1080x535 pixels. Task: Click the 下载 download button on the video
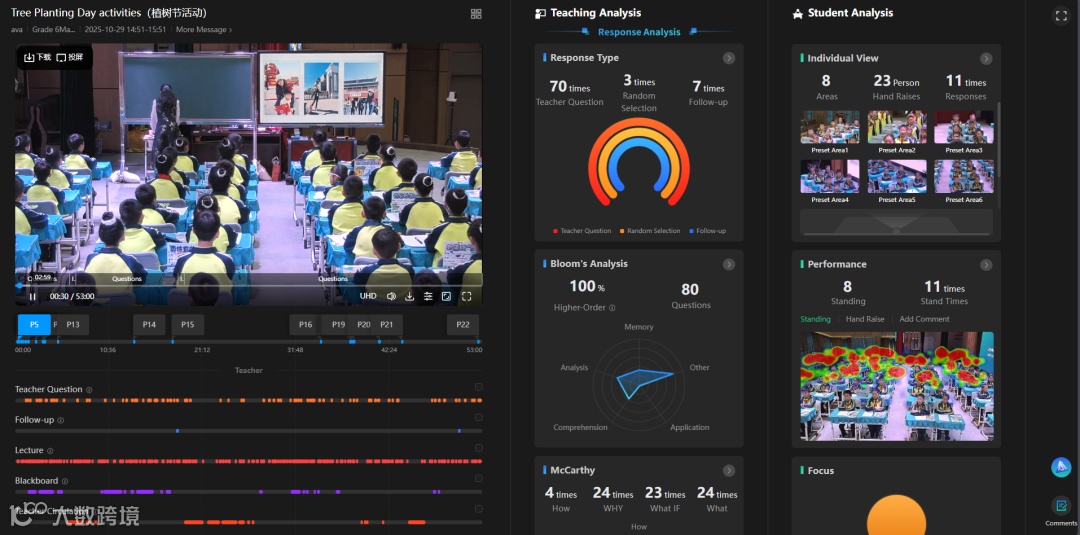pyautogui.click(x=38, y=57)
